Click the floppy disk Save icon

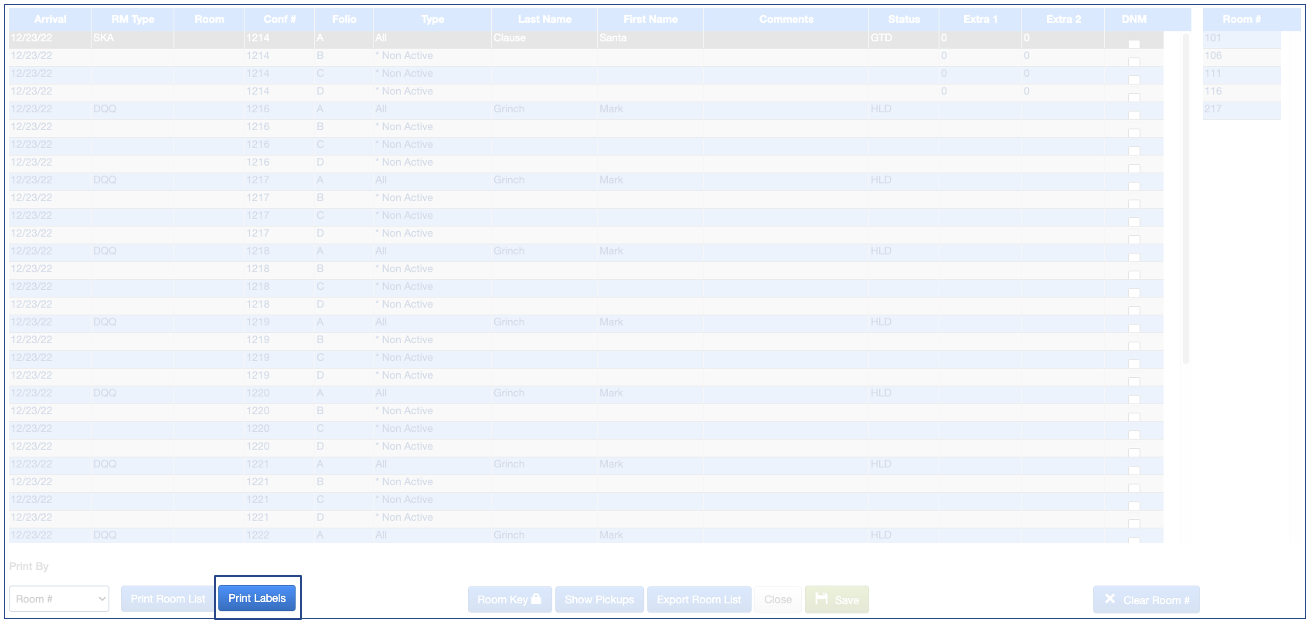click(822, 599)
